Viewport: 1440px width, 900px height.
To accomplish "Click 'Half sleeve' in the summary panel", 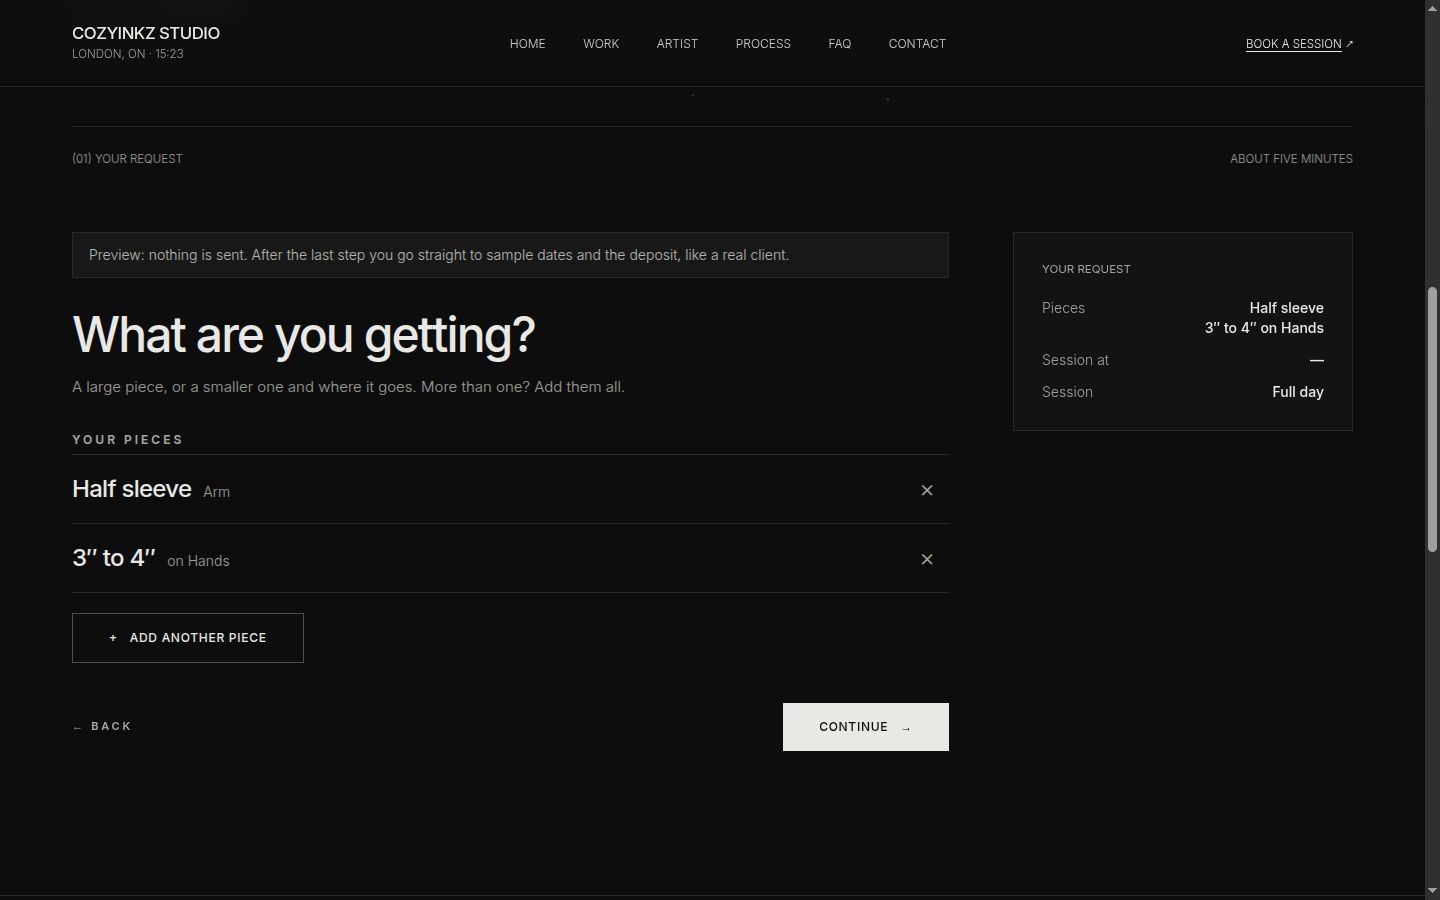I will 1286,308.
